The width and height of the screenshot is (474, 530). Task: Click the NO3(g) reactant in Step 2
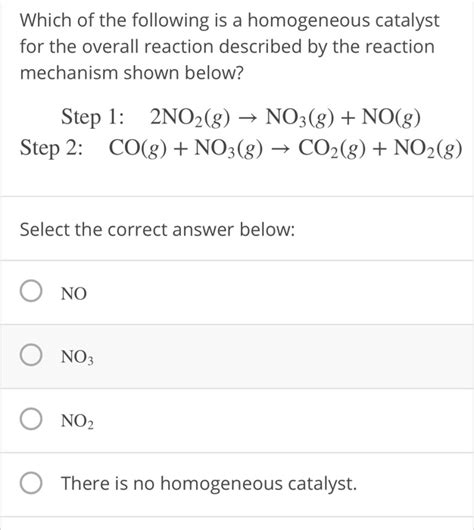tap(228, 149)
